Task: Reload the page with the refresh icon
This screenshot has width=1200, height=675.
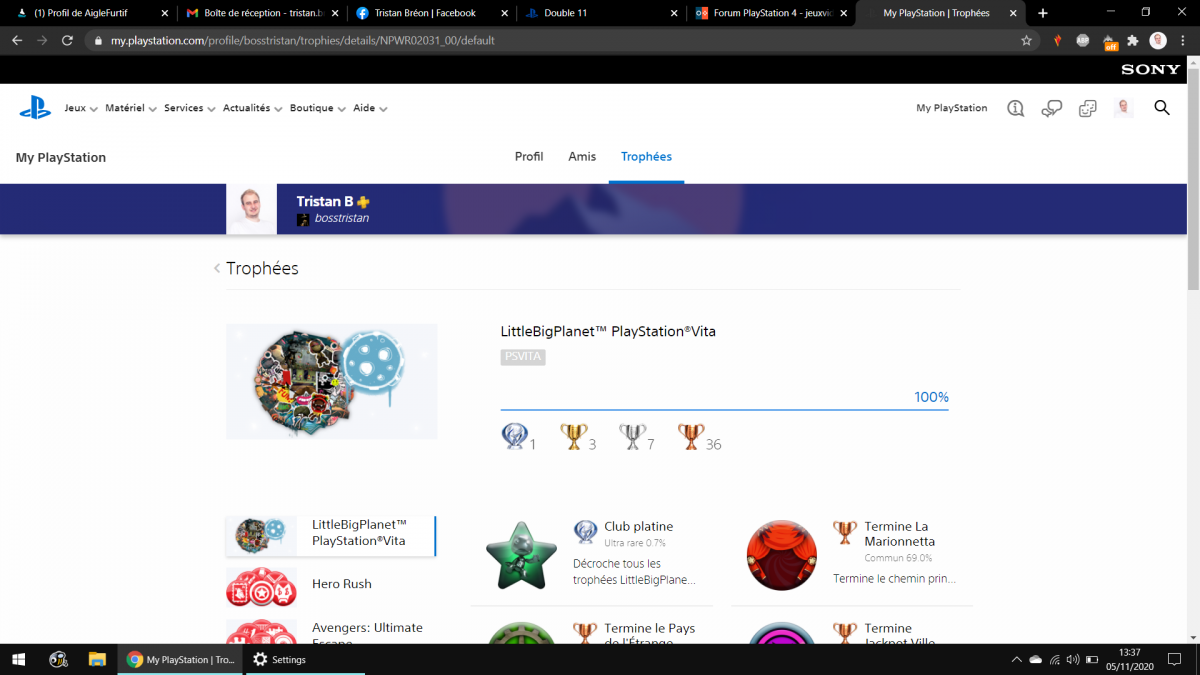Action: [x=67, y=41]
